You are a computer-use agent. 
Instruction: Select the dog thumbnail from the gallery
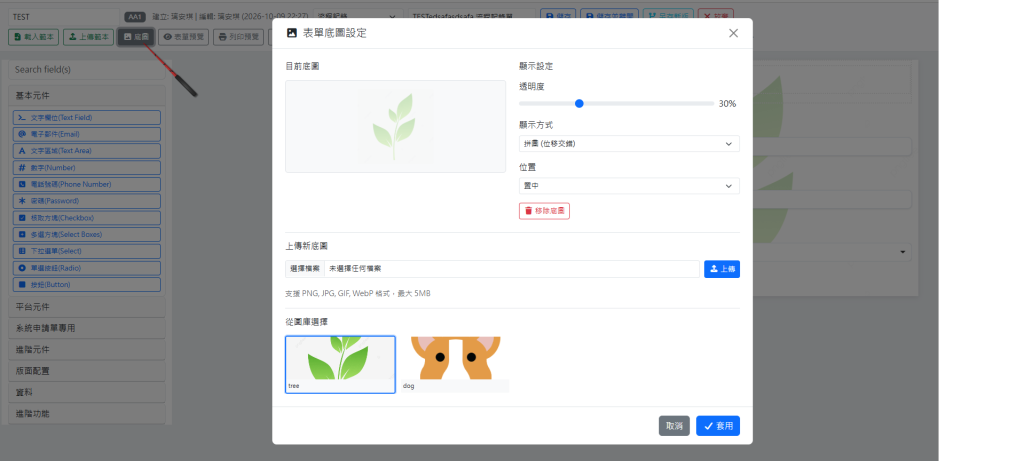455,364
